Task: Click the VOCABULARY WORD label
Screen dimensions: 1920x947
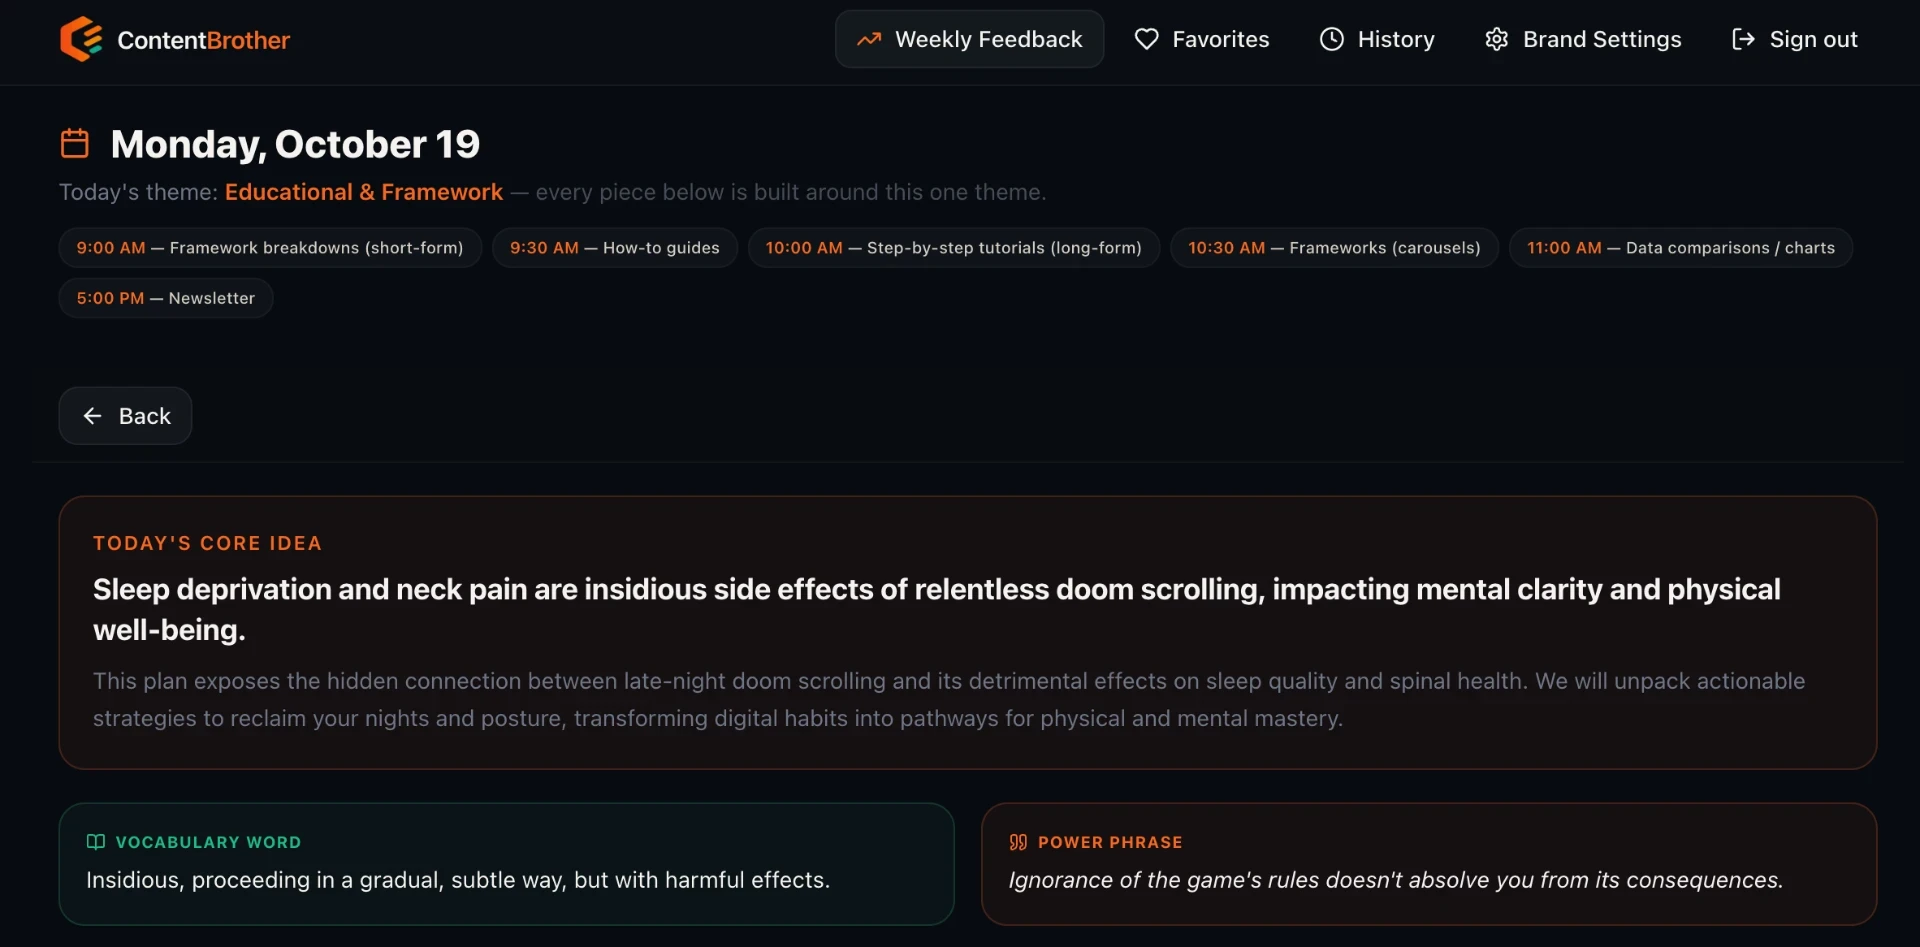Action: (x=208, y=842)
